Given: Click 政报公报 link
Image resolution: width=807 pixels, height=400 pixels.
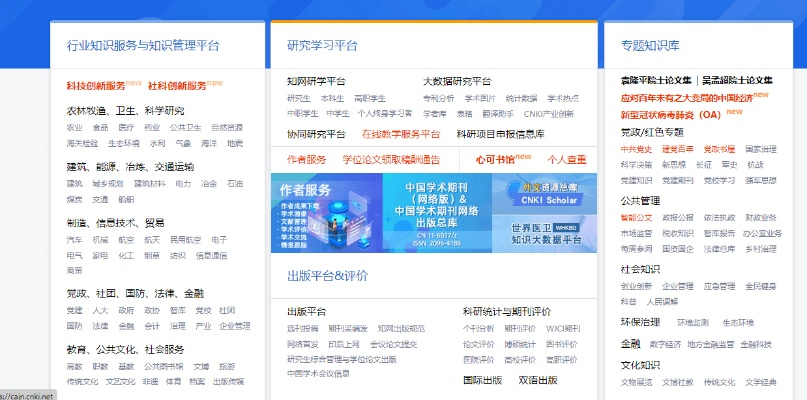Looking at the screenshot, I should [677, 218].
